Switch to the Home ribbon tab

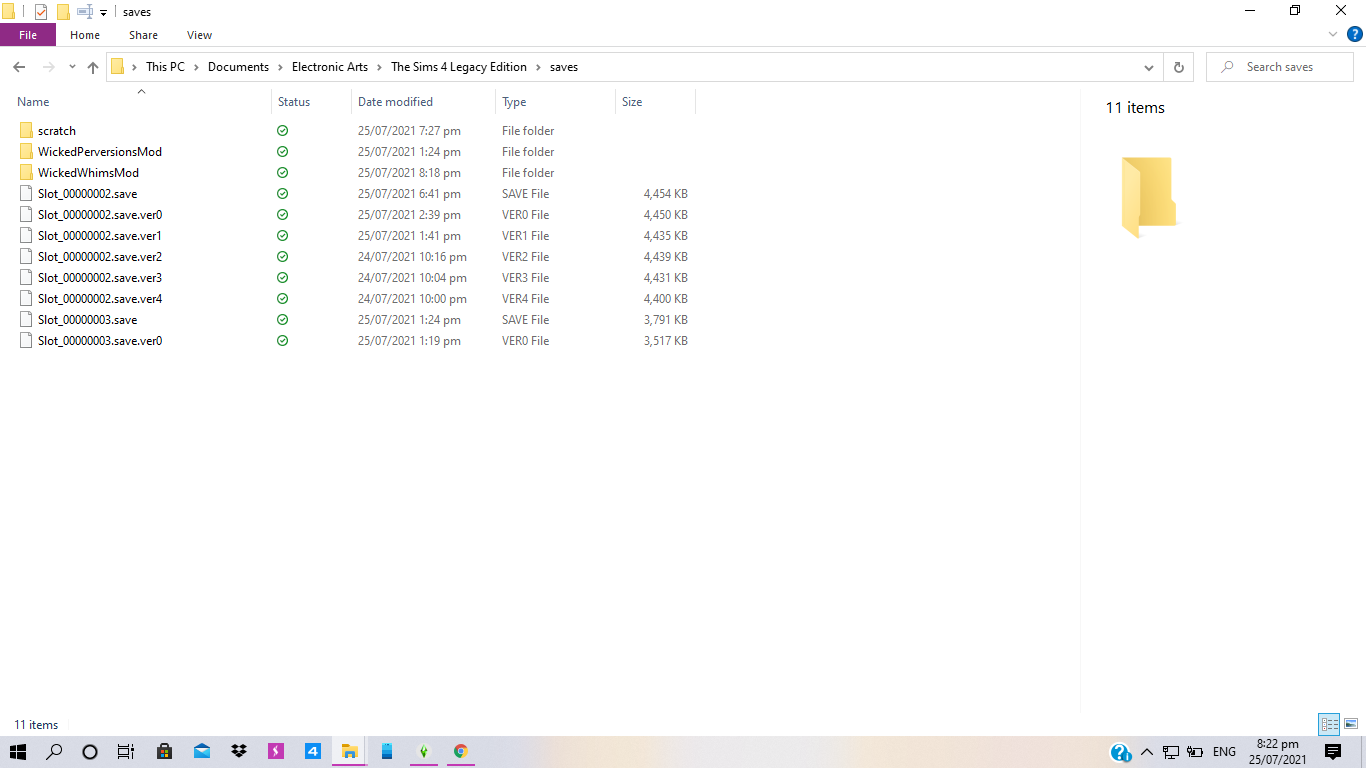click(85, 35)
